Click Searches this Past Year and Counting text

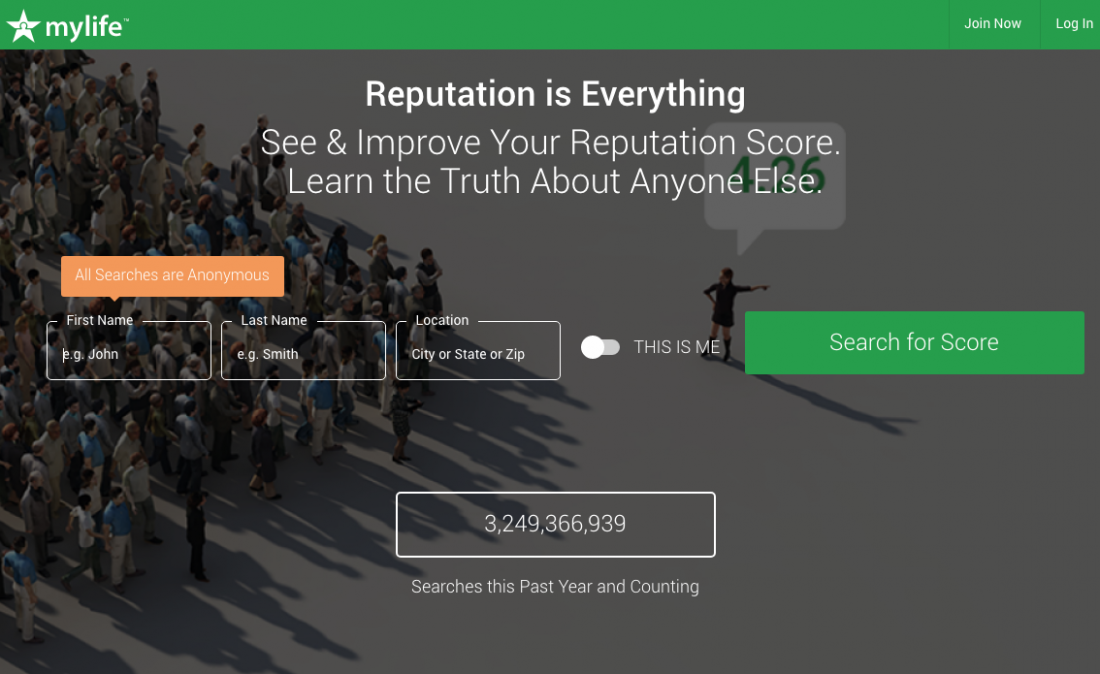pyautogui.click(x=555, y=586)
